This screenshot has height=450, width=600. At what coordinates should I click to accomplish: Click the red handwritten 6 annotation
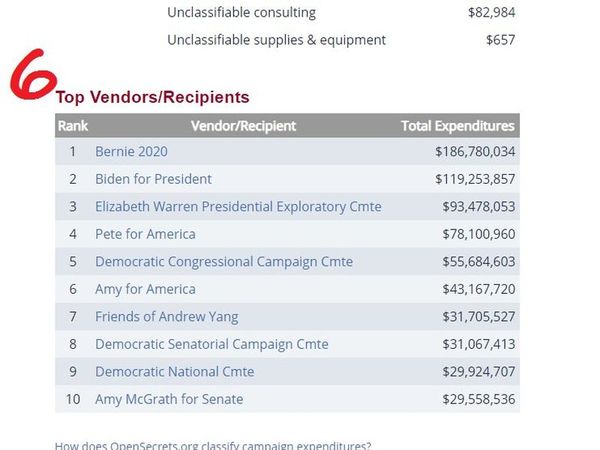[30, 81]
